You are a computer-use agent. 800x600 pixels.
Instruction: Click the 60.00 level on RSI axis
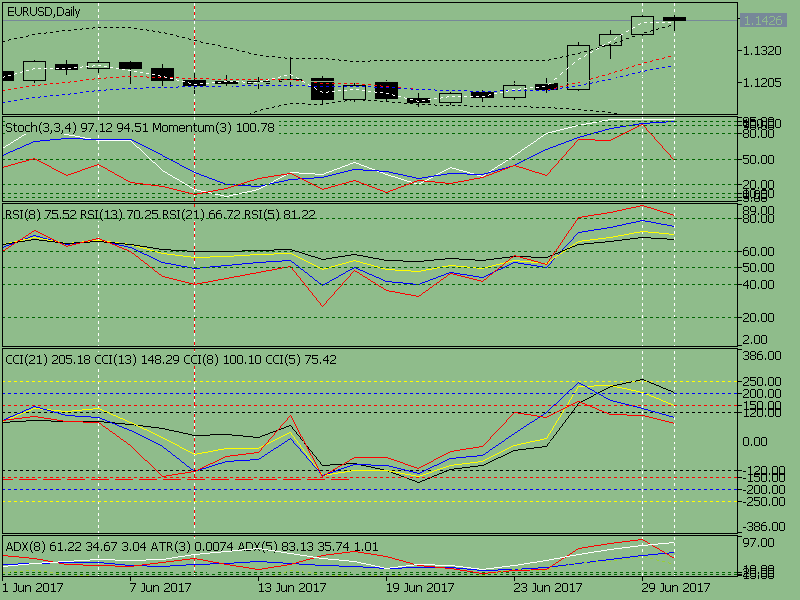758,252
